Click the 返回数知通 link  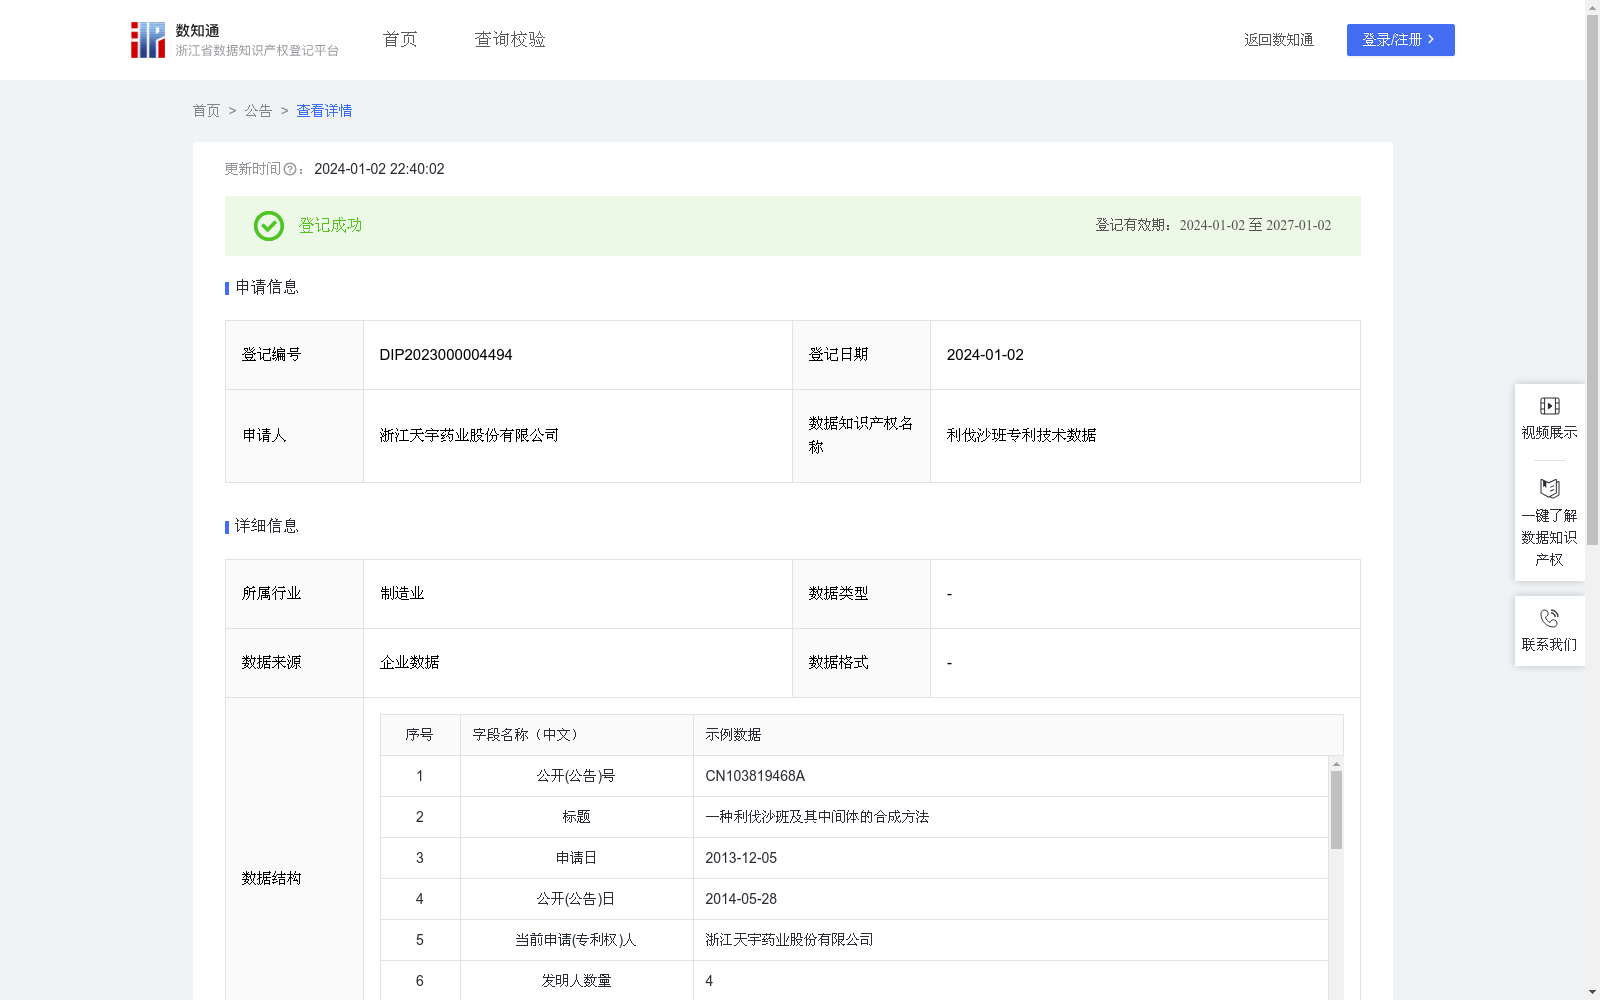pos(1279,40)
